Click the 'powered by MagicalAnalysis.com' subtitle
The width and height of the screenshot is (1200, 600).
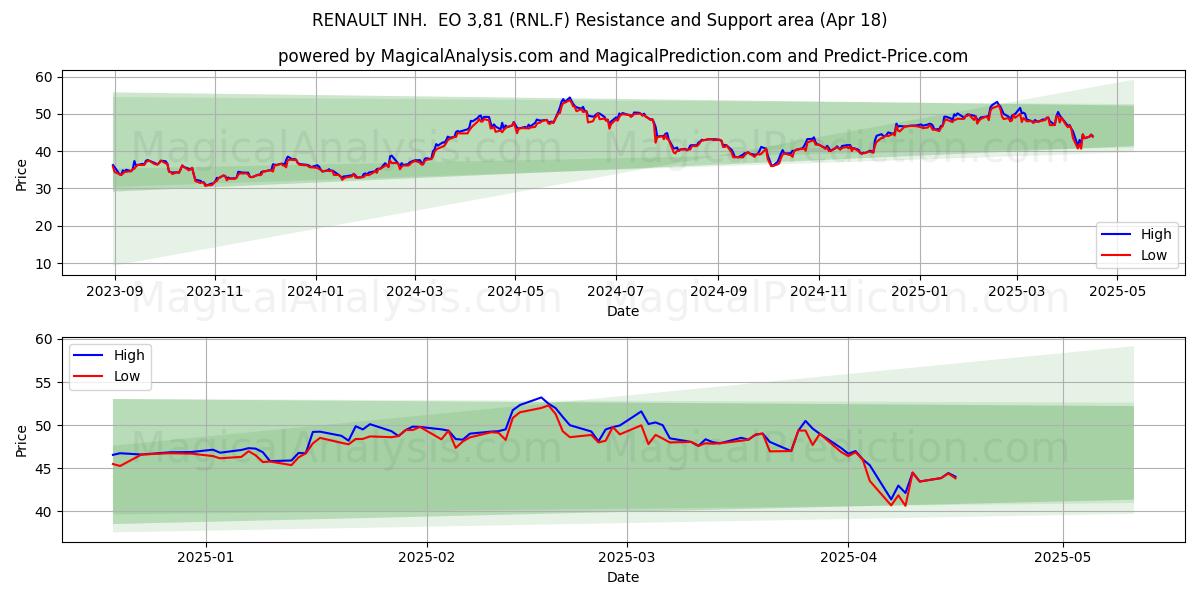point(623,56)
